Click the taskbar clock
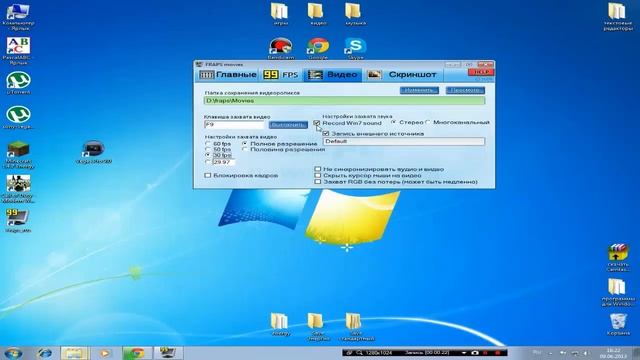Screen dimensions: 640x360 [x=613, y=353]
